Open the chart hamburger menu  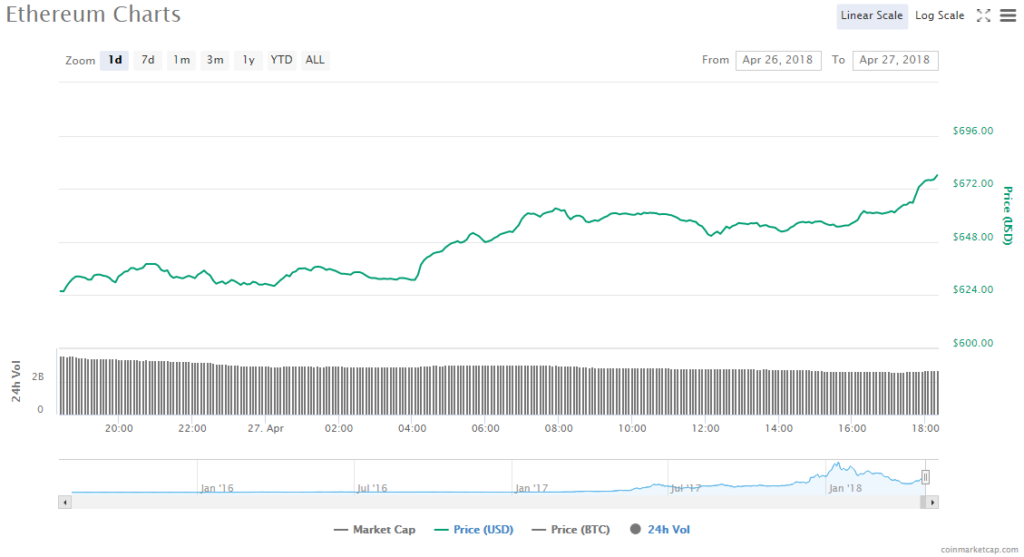pyautogui.click(x=1007, y=15)
